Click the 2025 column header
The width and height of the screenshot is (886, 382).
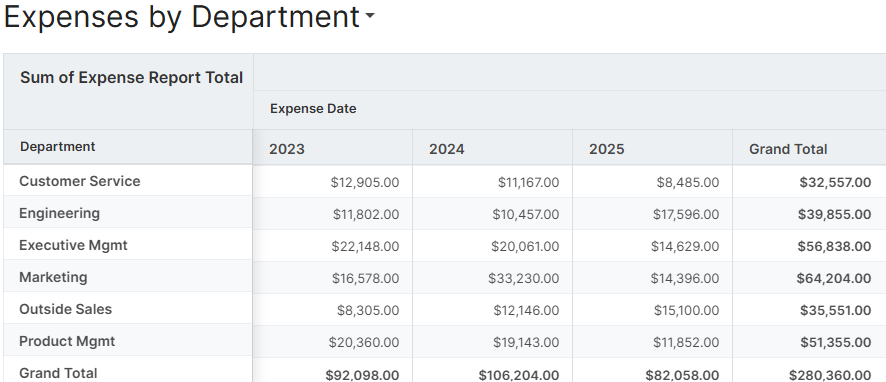pyautogui.click(x=653, y=149)
